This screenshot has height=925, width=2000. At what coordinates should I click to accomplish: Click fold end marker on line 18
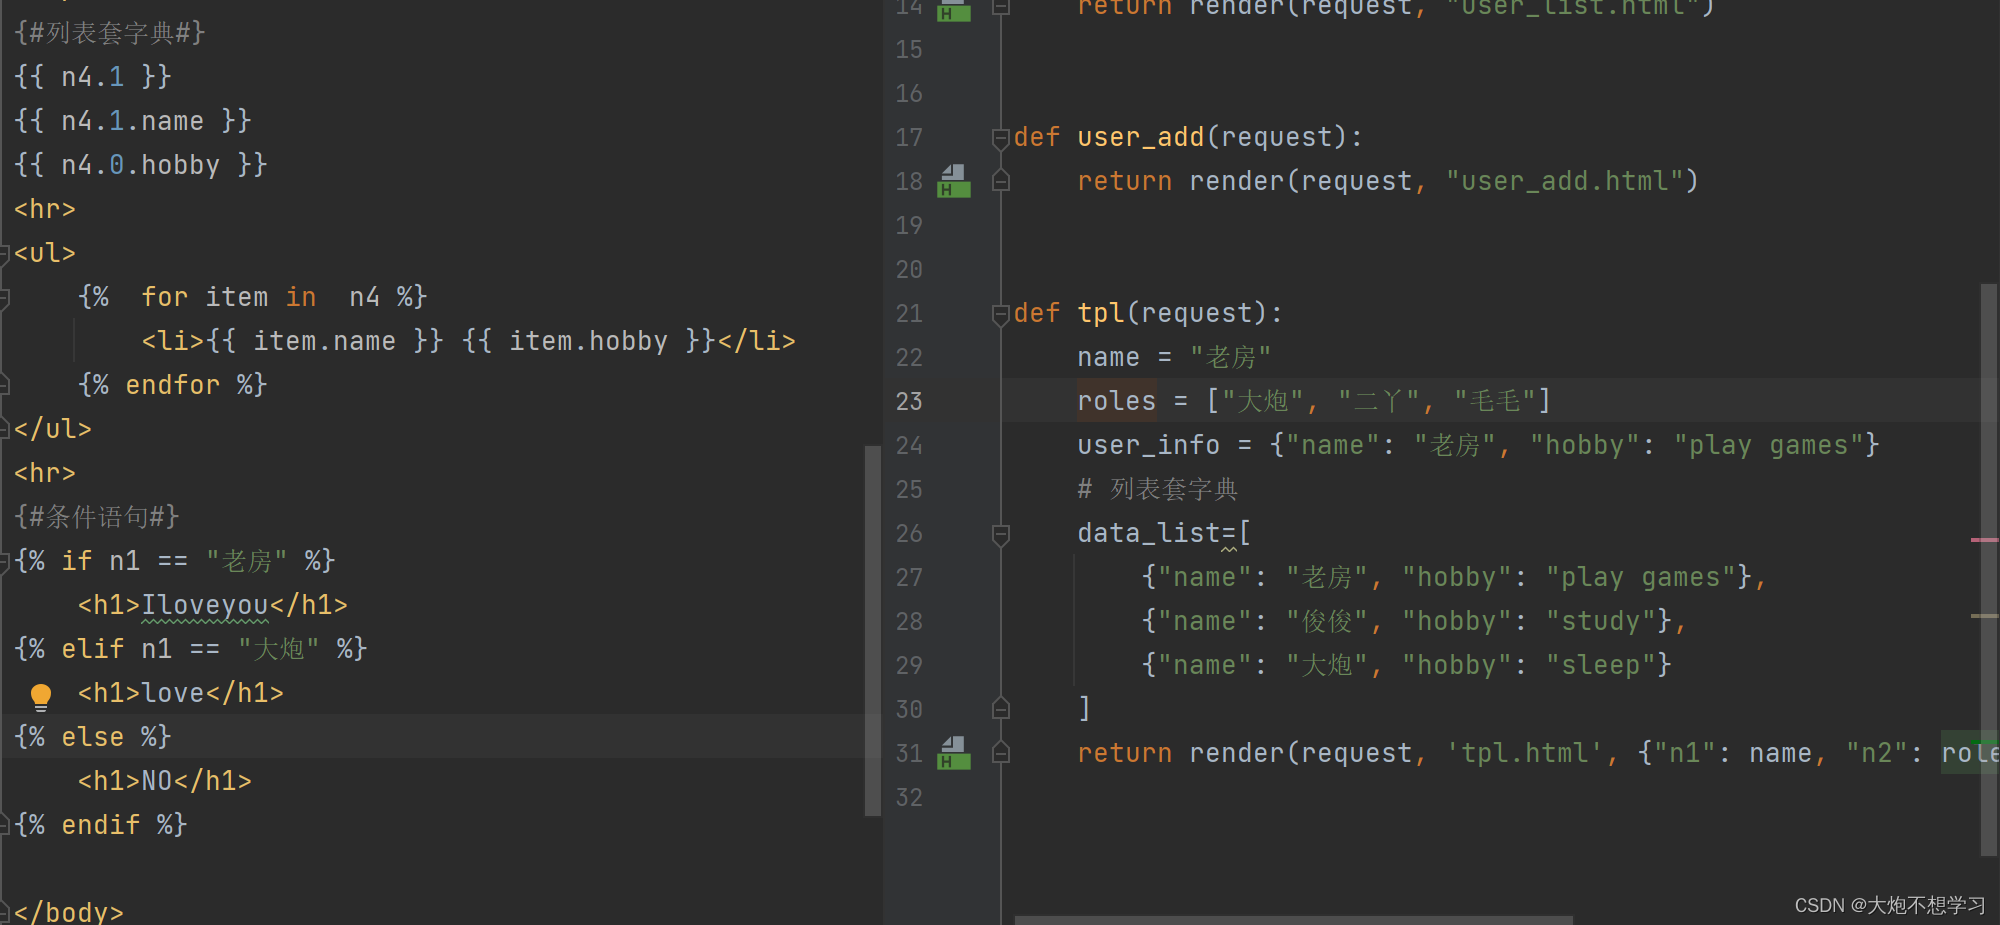pos(1000,181)
